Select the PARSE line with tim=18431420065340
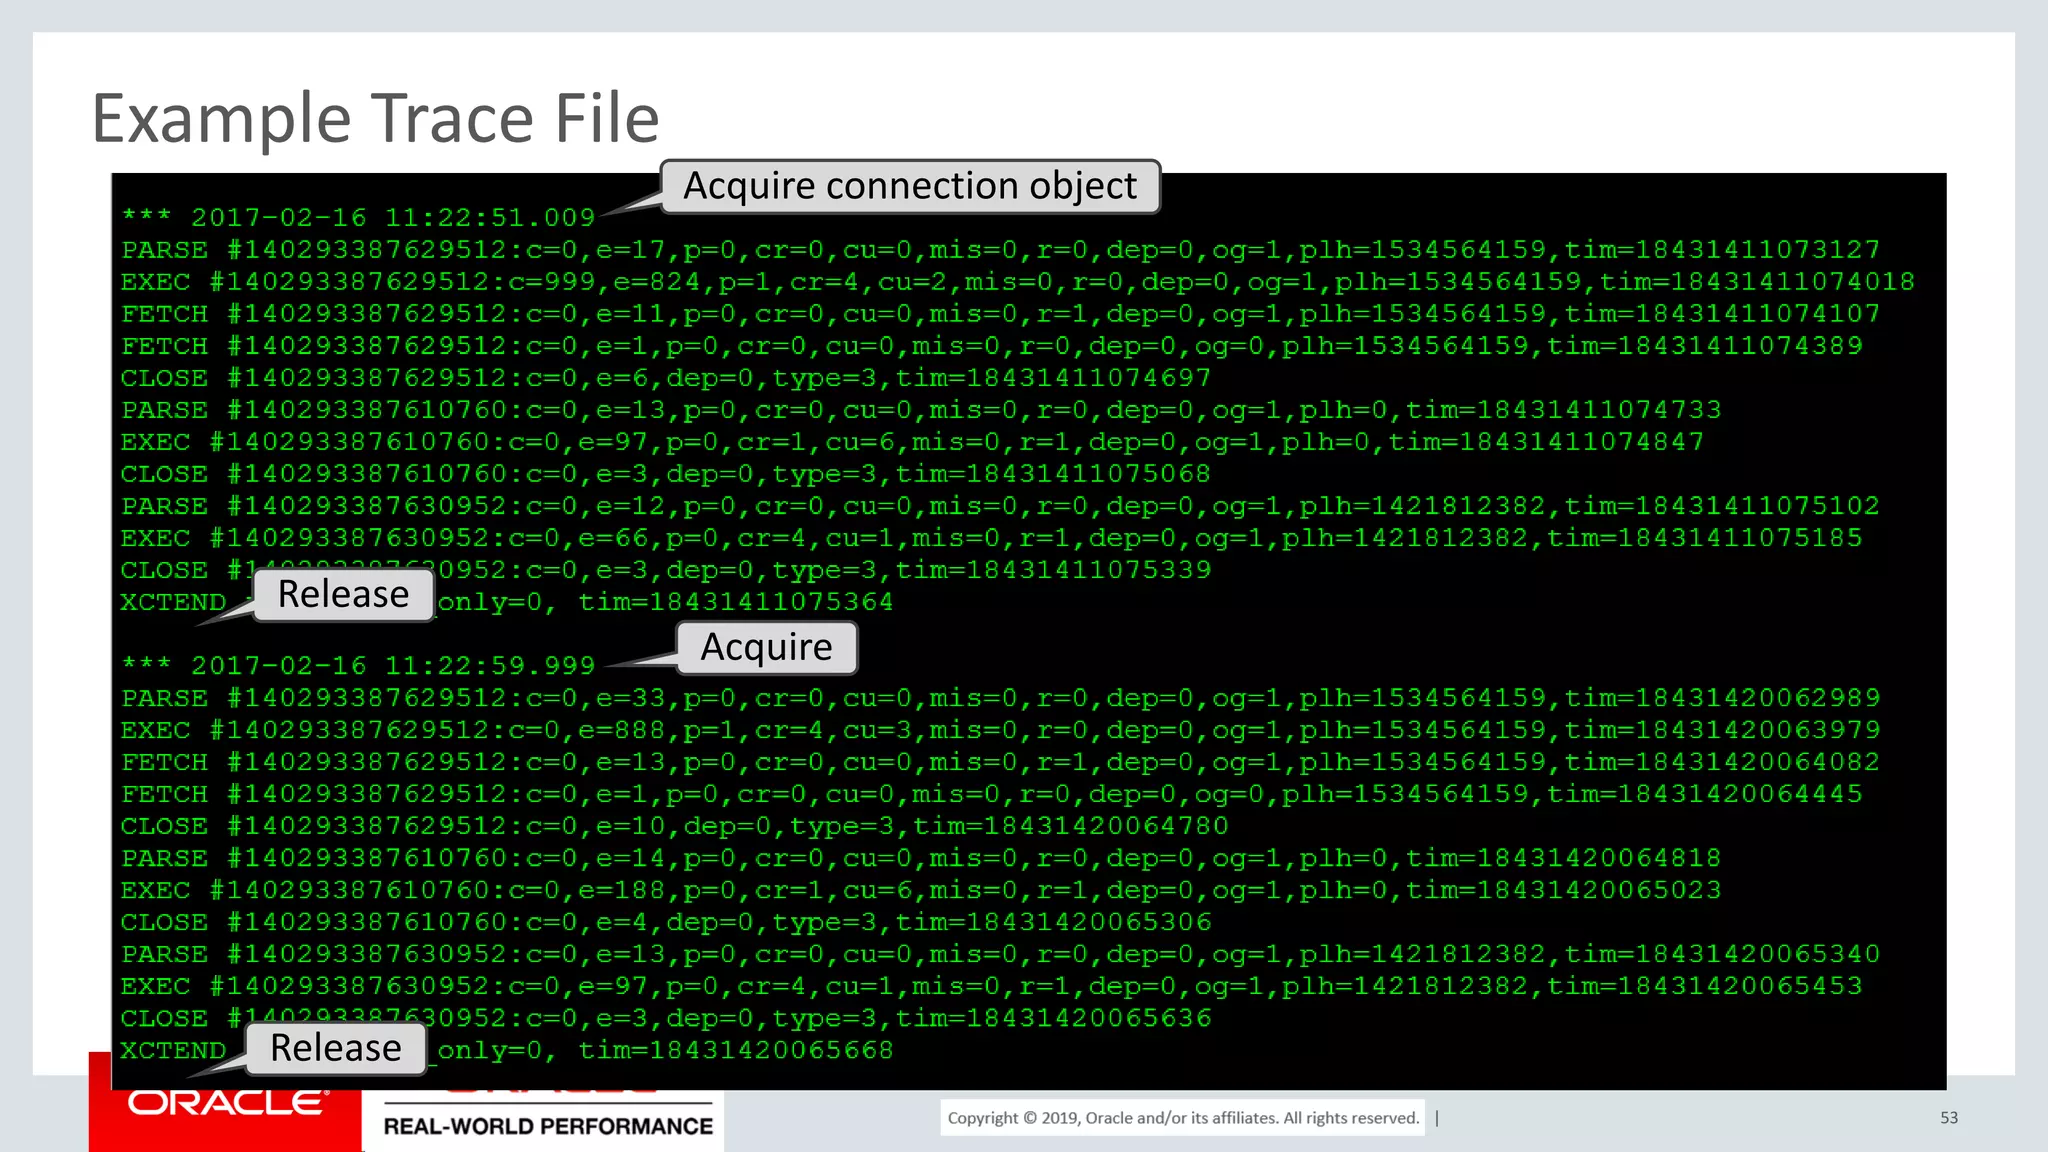Screen dimensions: 2048x1152 [x=1000, y=953]
